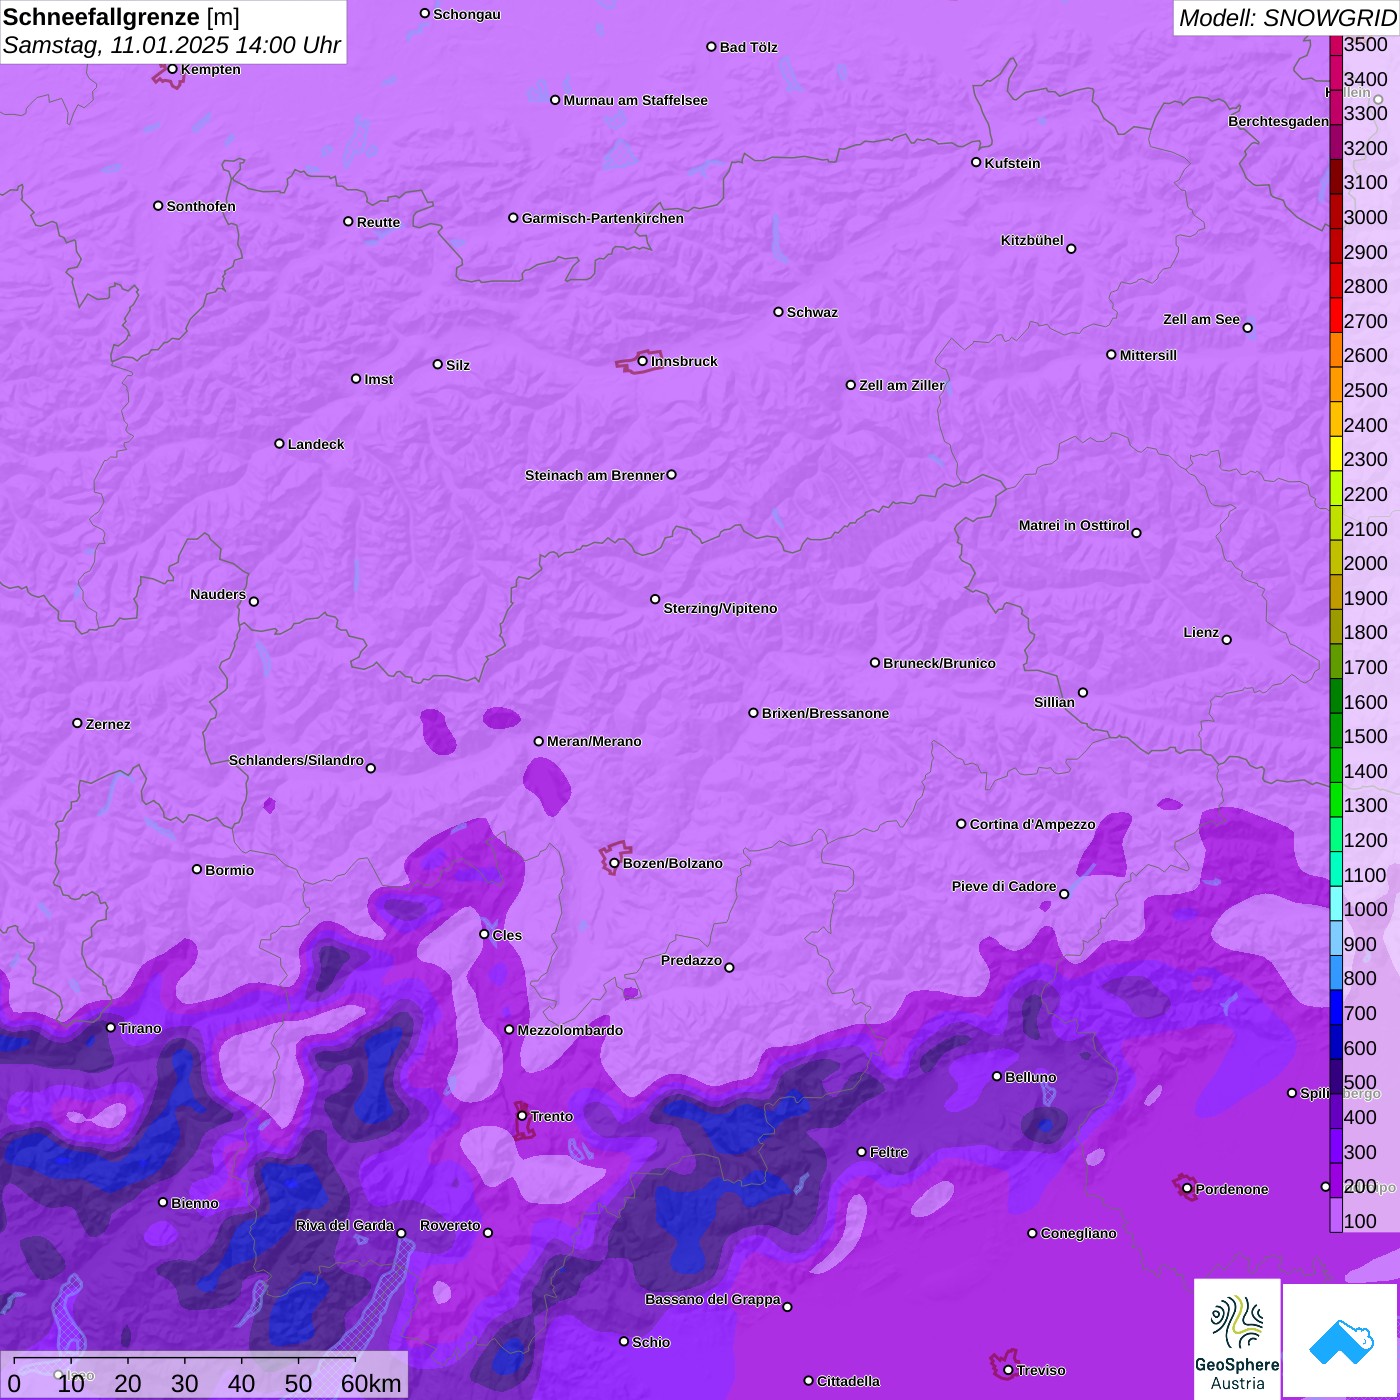The width and height of the screenshot is (1400, 1400).
Task: Click the 100 light purple legend swatch
Action: tap(1336, 1215)
